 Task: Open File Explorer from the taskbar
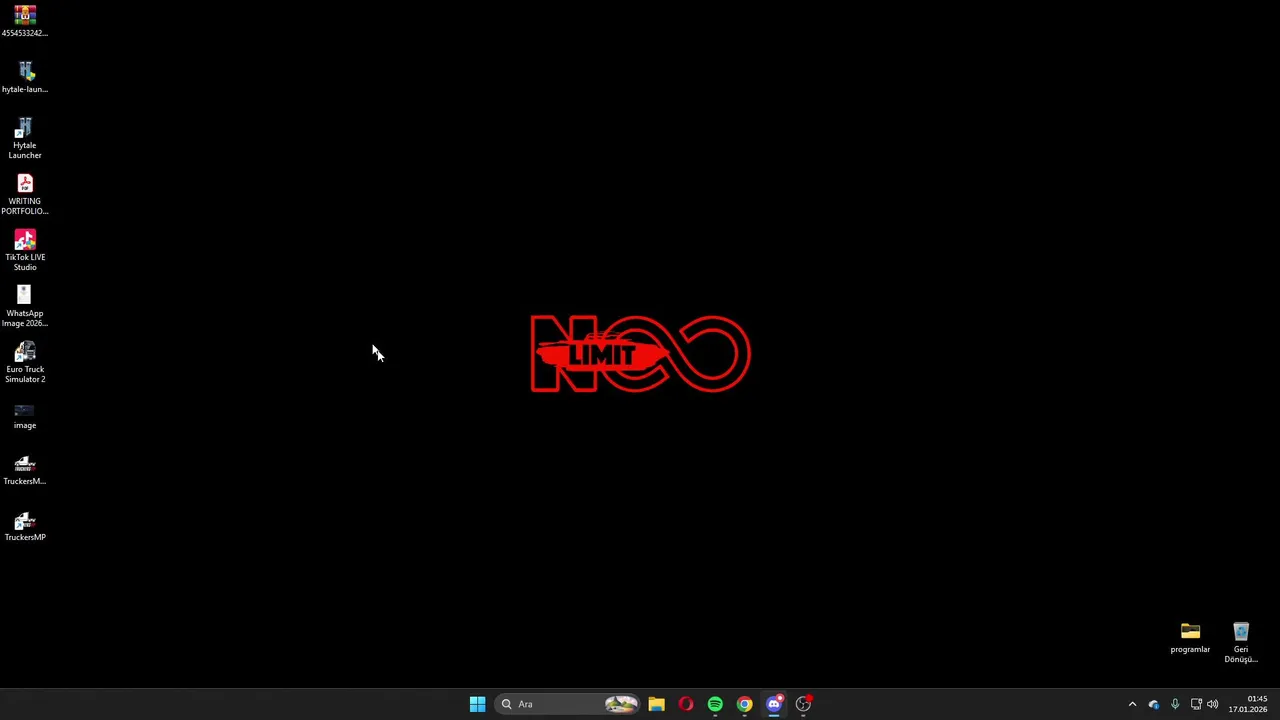656,704
